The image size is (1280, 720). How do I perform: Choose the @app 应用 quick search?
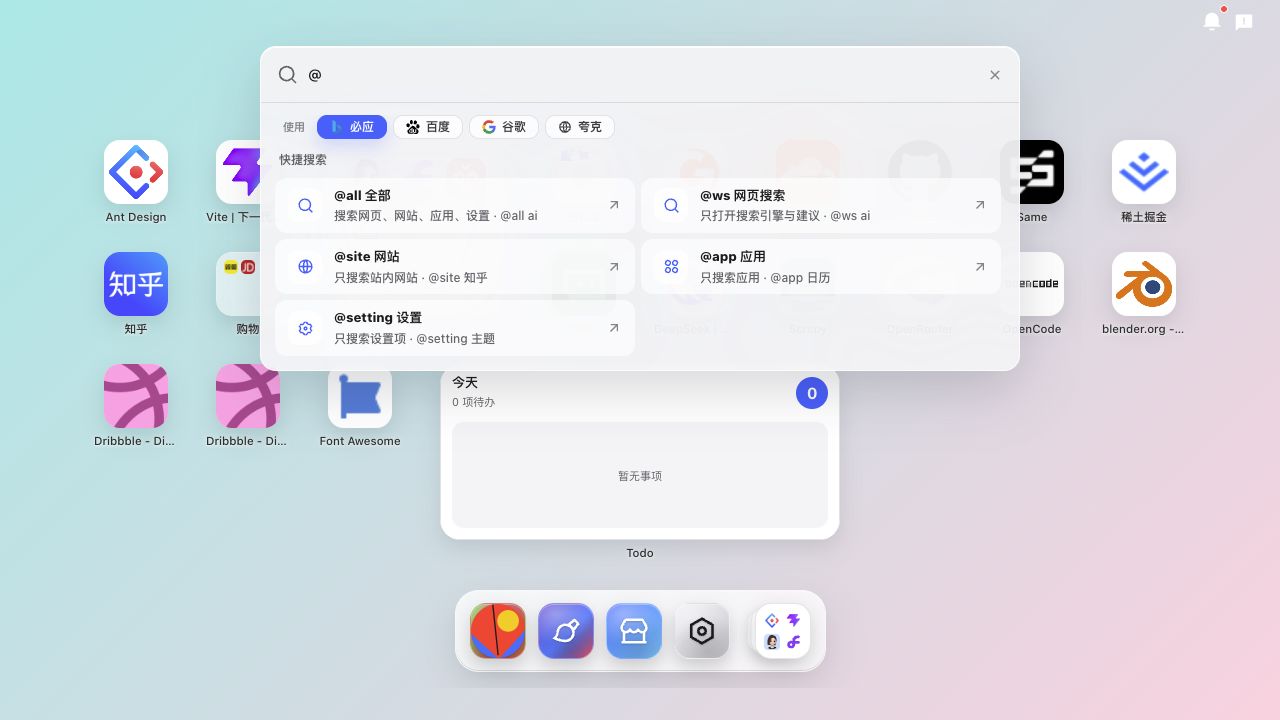point(821,267)
